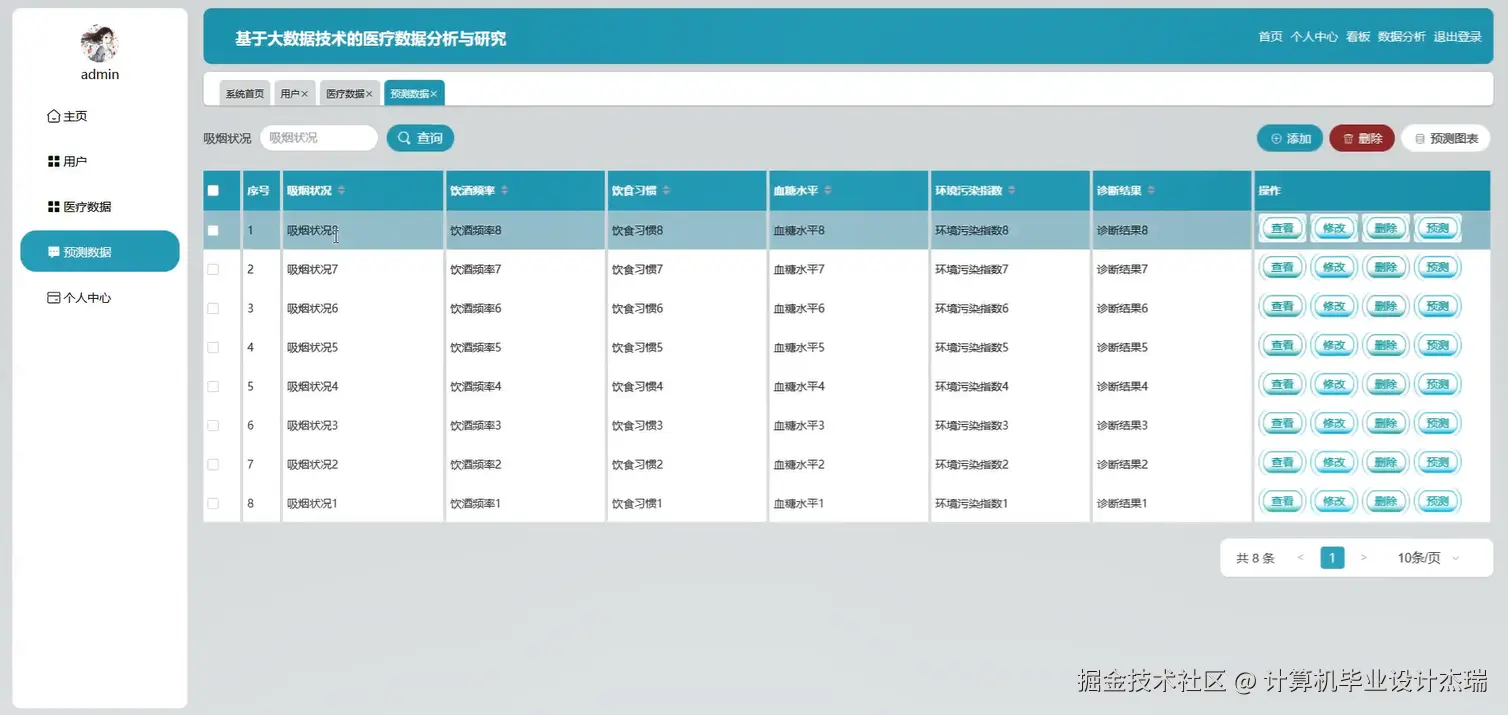Sort by the 饮食习惯 column arrows
Viewport: 1508px width, 715px height.
pyautogui.click(x=666, y=191)
